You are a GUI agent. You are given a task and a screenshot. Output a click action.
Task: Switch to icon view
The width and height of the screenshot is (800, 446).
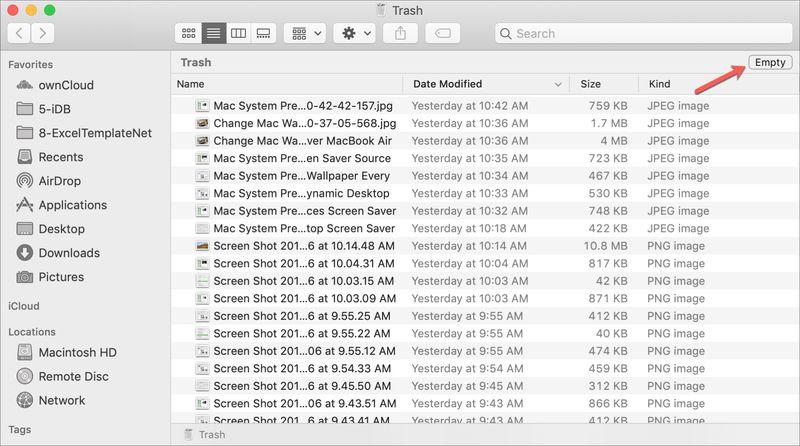[189, 34]
